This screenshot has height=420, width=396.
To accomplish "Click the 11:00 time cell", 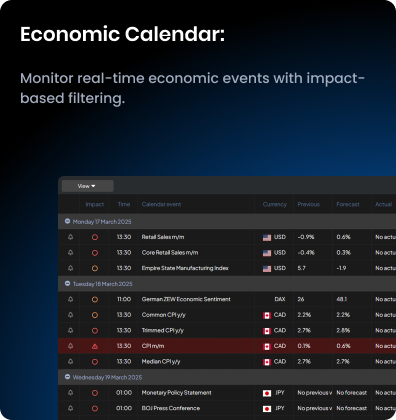I will [x=124, y=299].
